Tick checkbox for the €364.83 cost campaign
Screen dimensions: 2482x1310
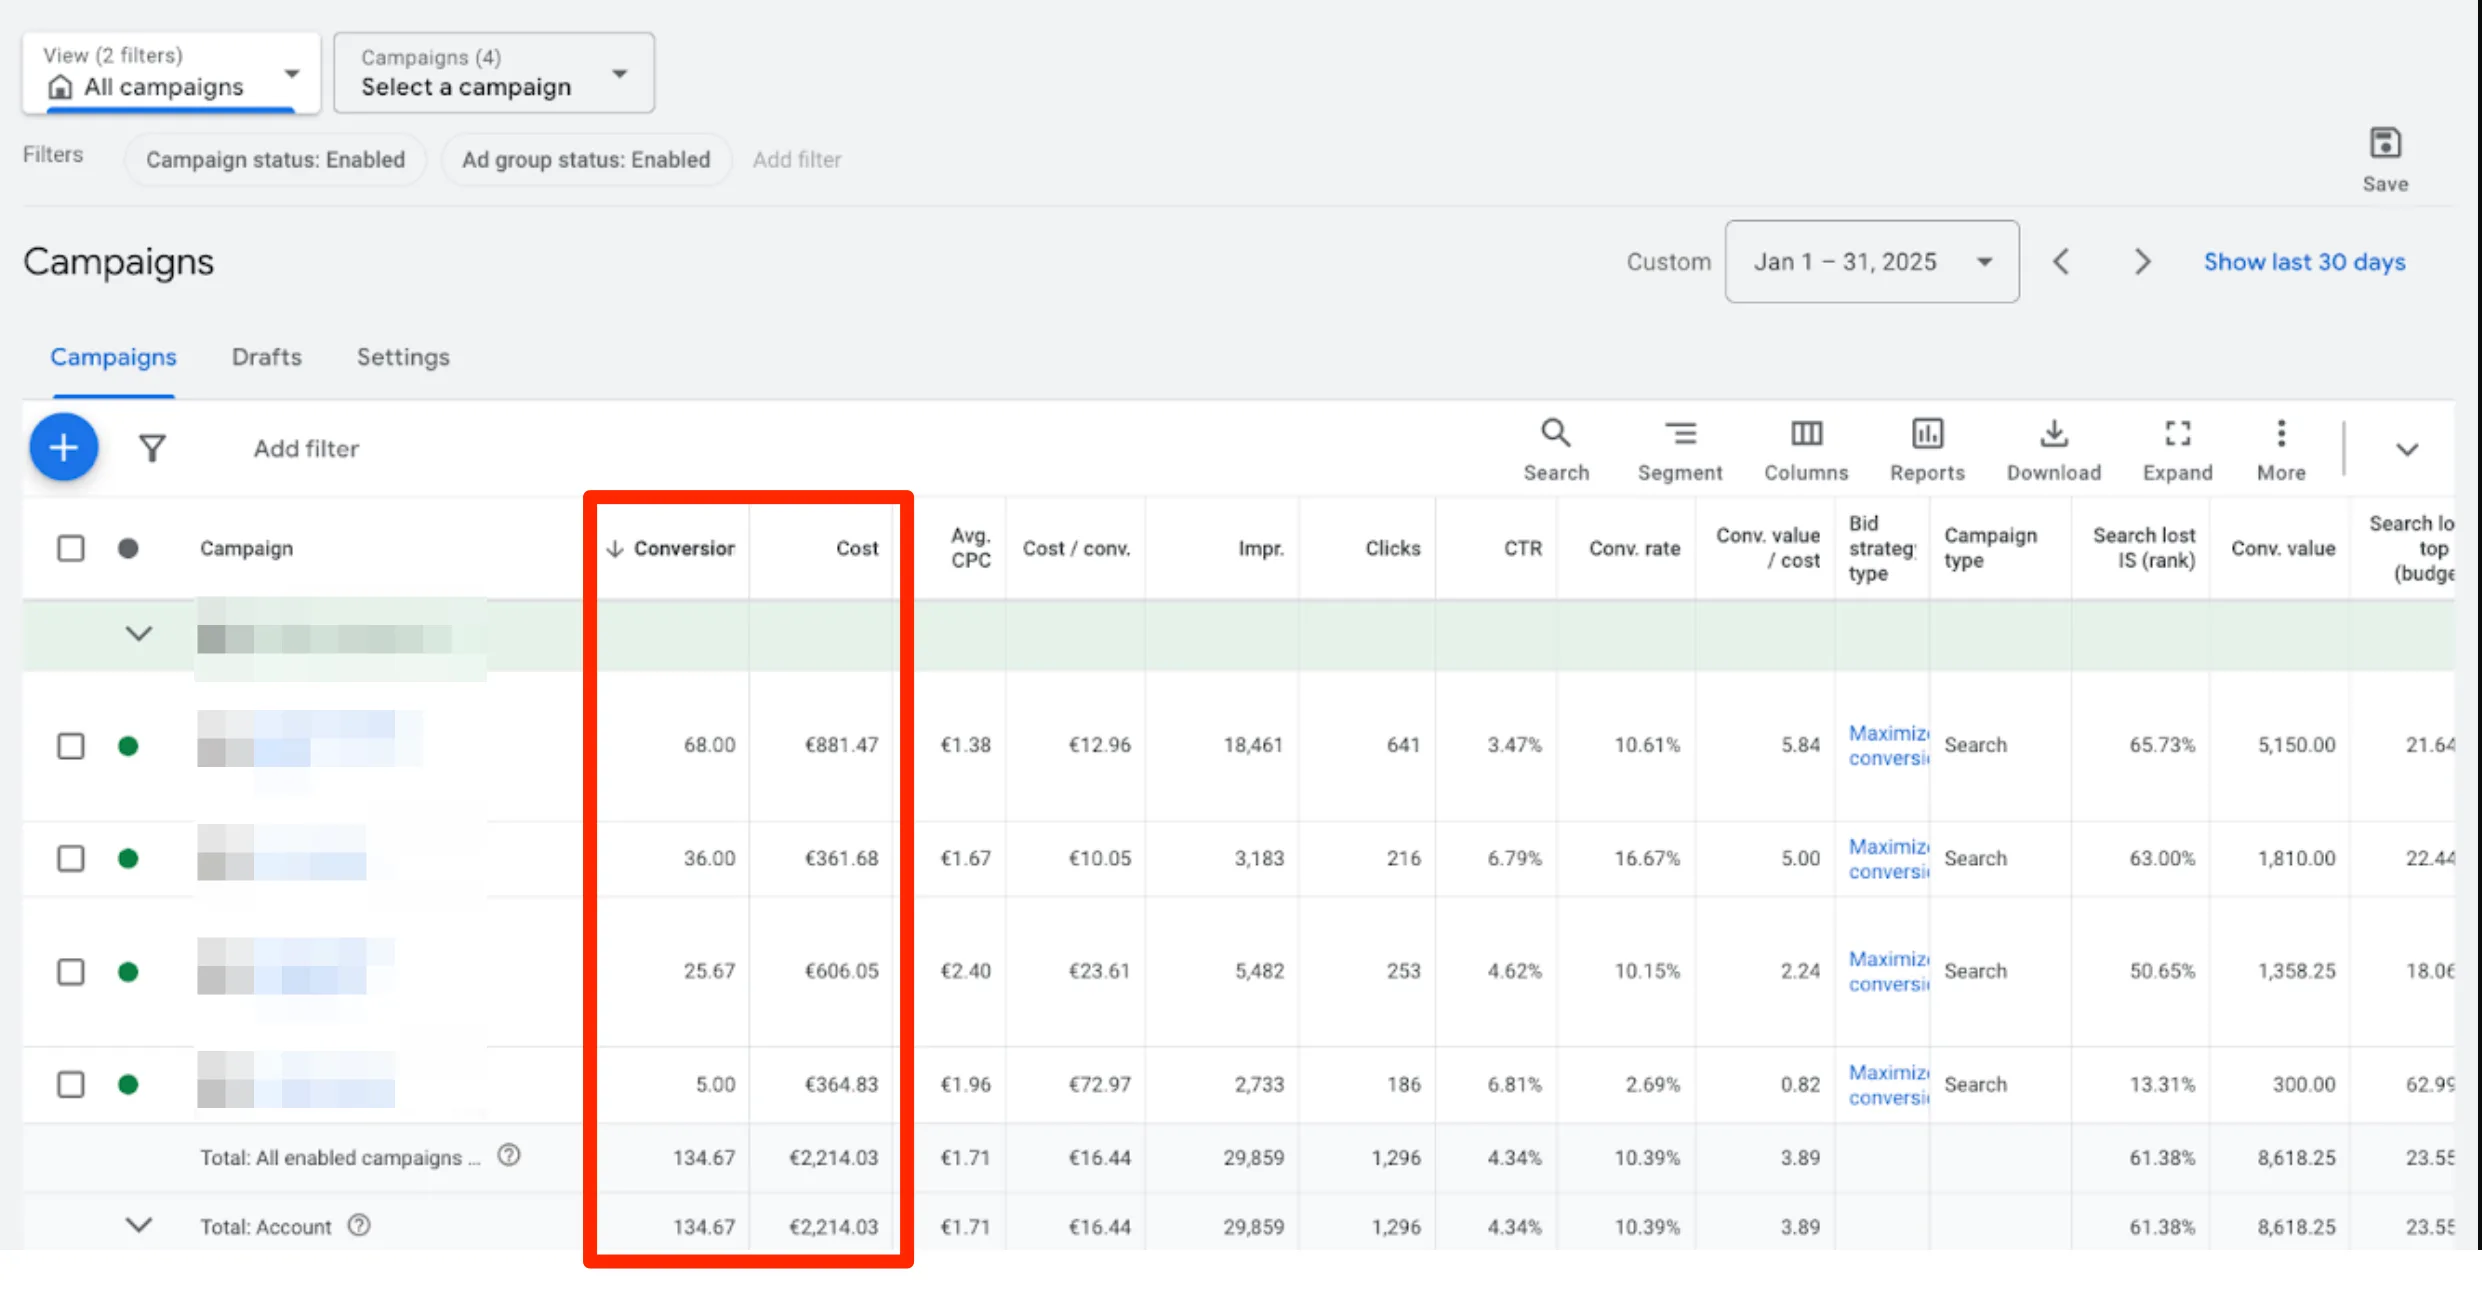coord(71,1084)
